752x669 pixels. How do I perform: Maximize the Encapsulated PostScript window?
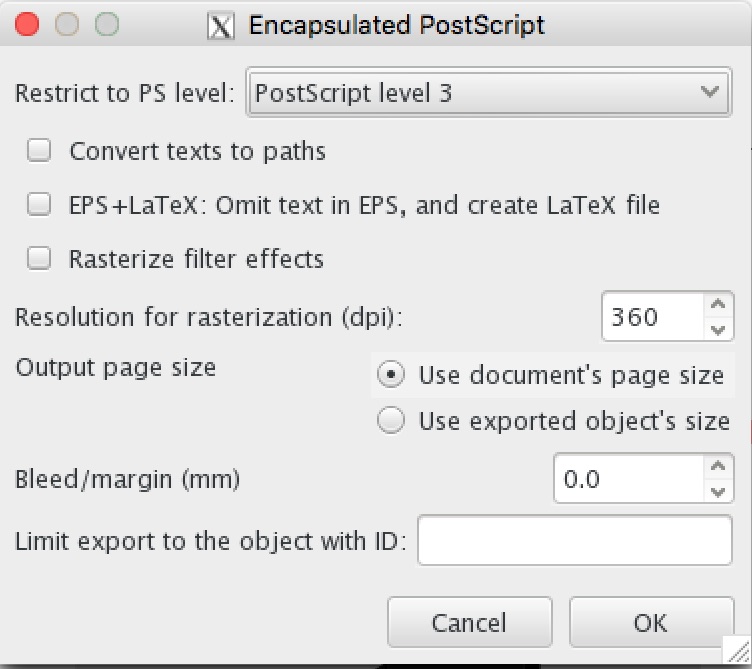coord(106,25)
